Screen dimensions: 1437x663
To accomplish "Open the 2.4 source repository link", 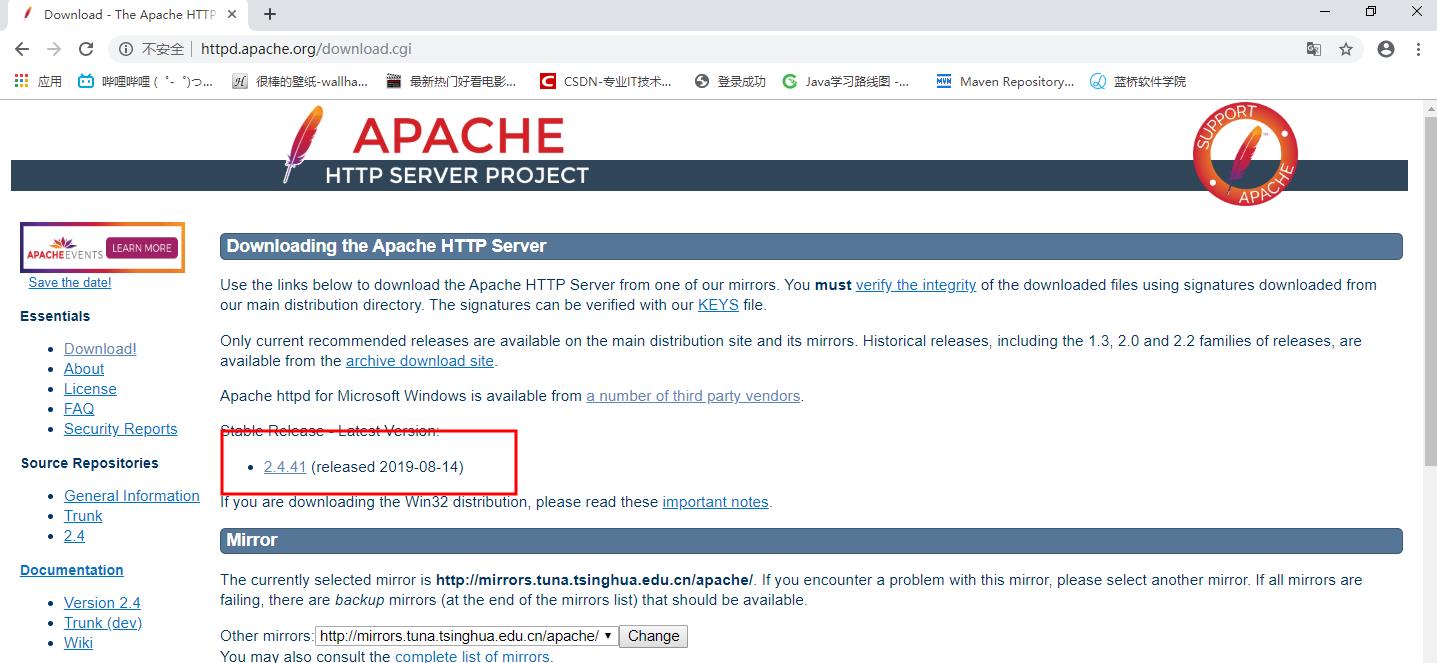I will 74,536.
